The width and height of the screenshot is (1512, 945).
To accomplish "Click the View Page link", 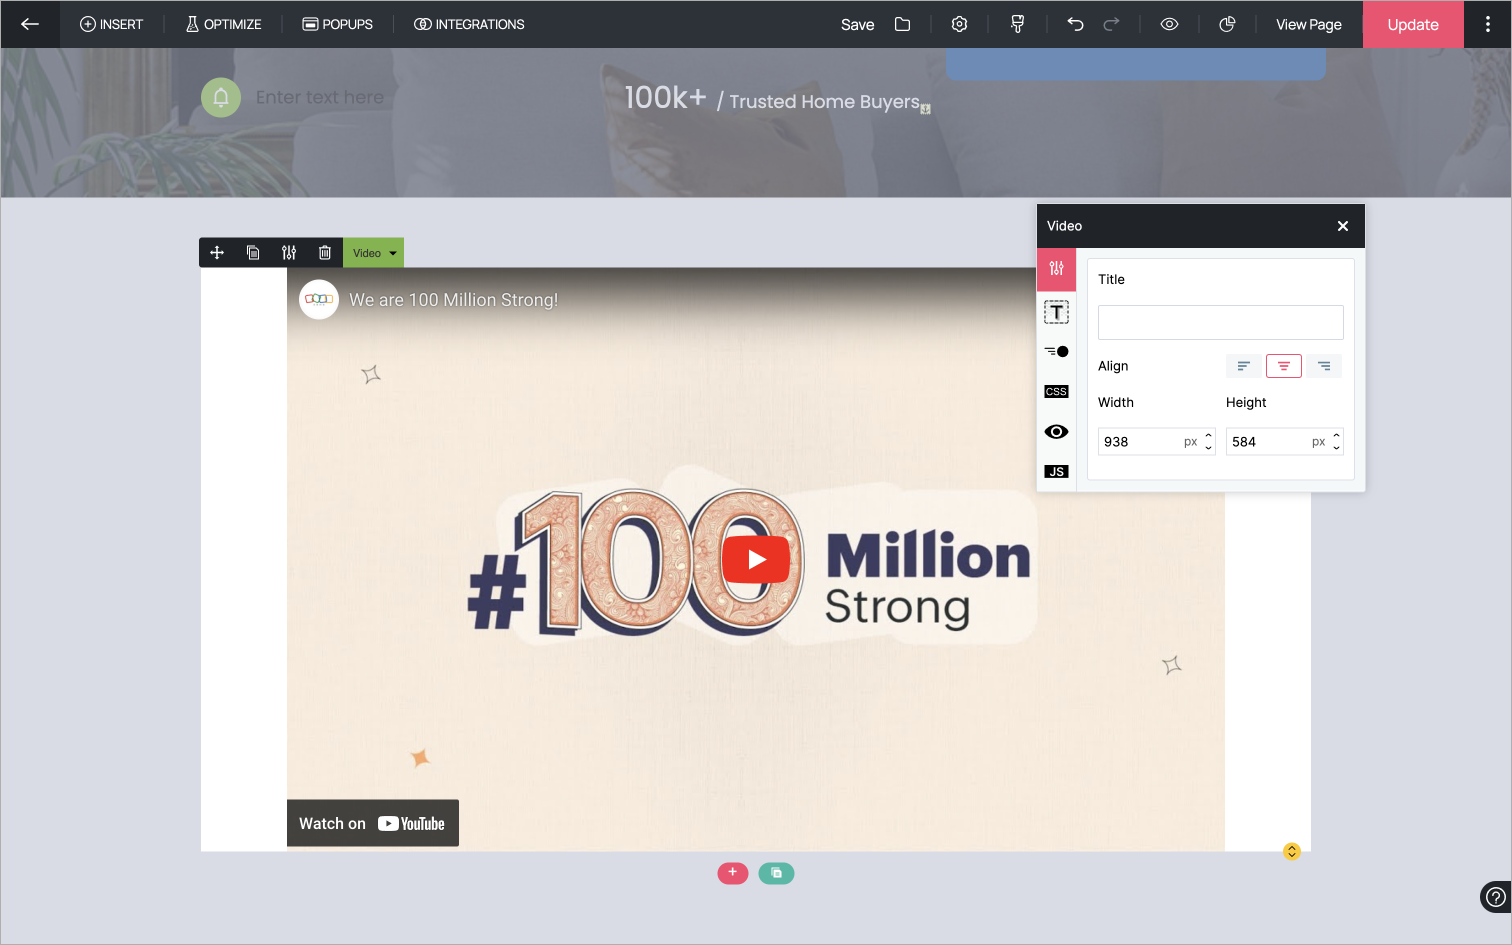I will 1309,24.
